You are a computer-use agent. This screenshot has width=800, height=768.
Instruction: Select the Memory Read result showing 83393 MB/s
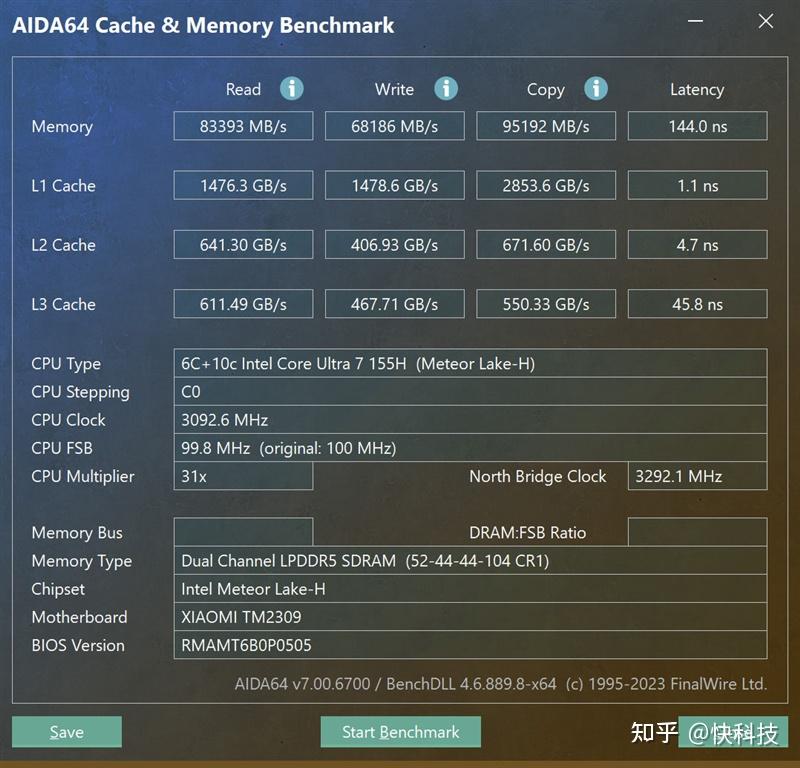click(243, 126)
